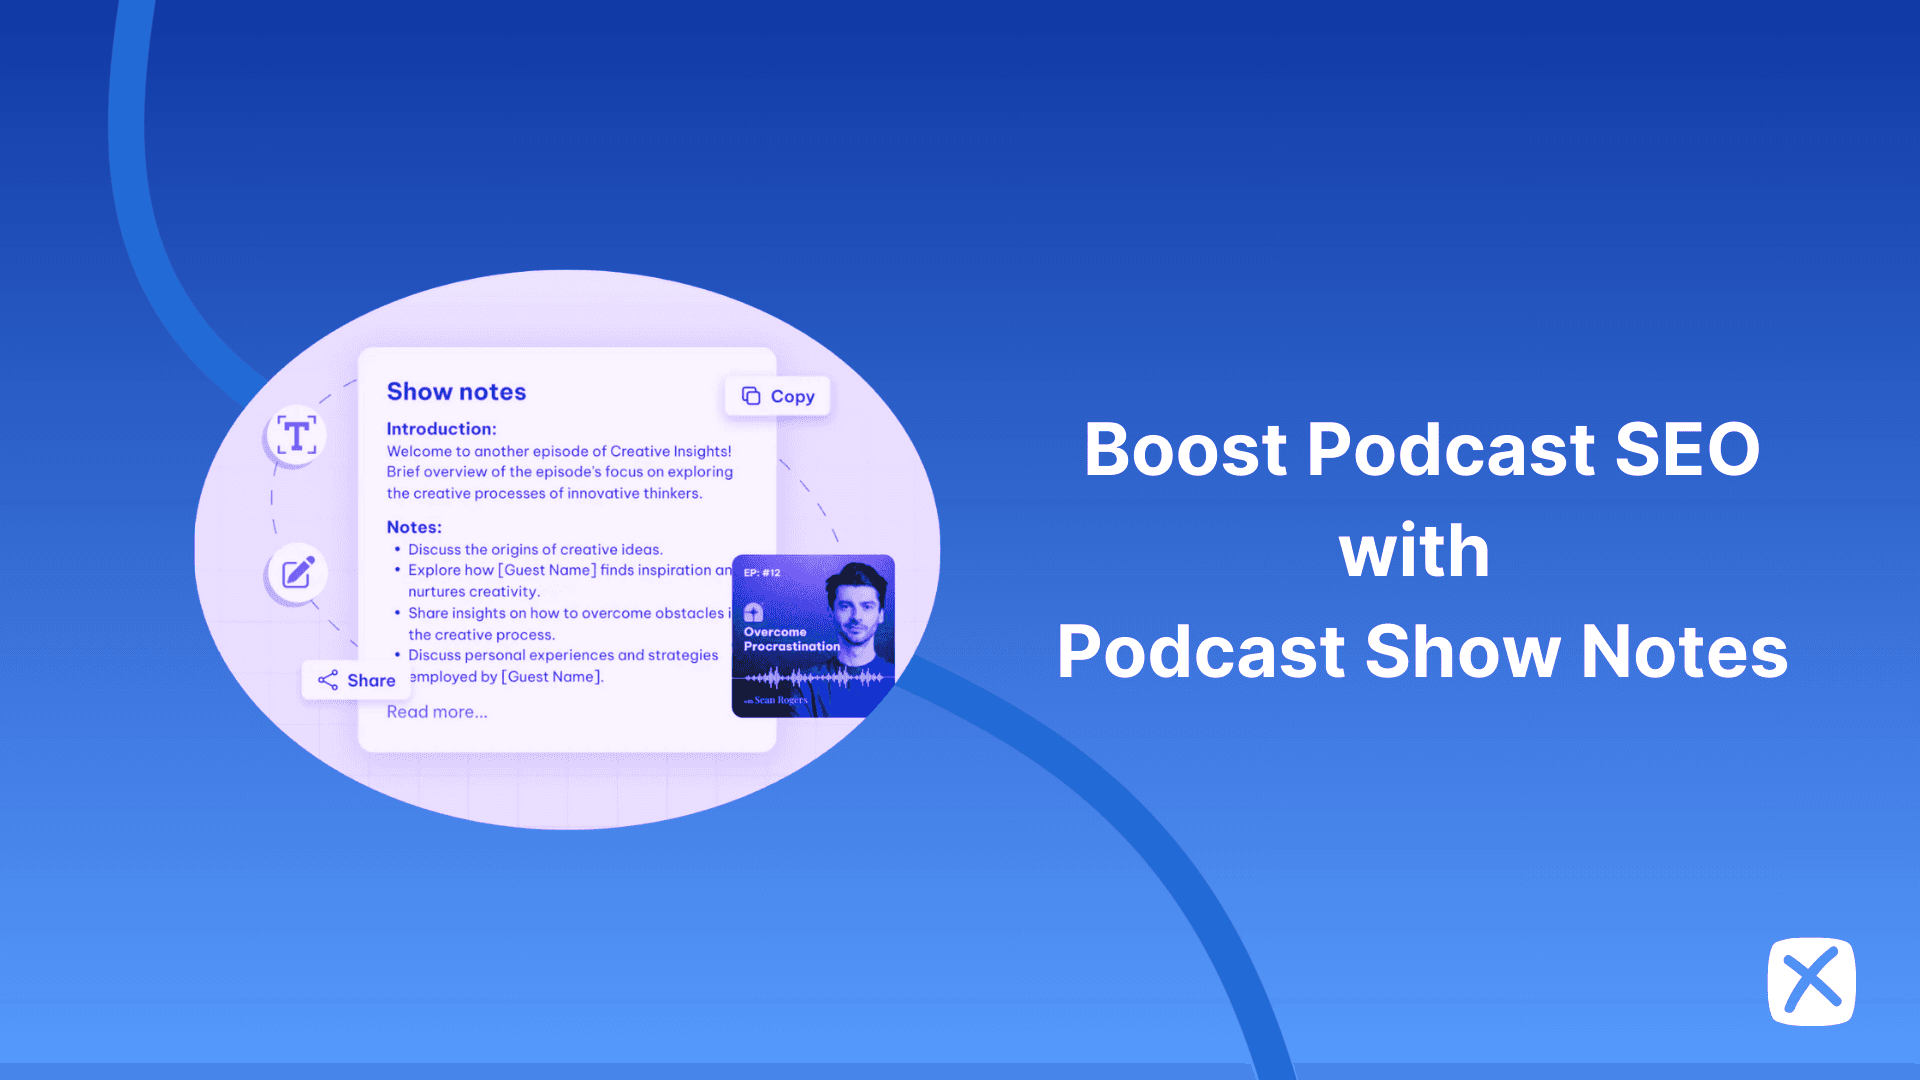Viewport: 1920px width, 1080px height.
Task: Click the share icon next to the Share label
Action: pos(327,680)
